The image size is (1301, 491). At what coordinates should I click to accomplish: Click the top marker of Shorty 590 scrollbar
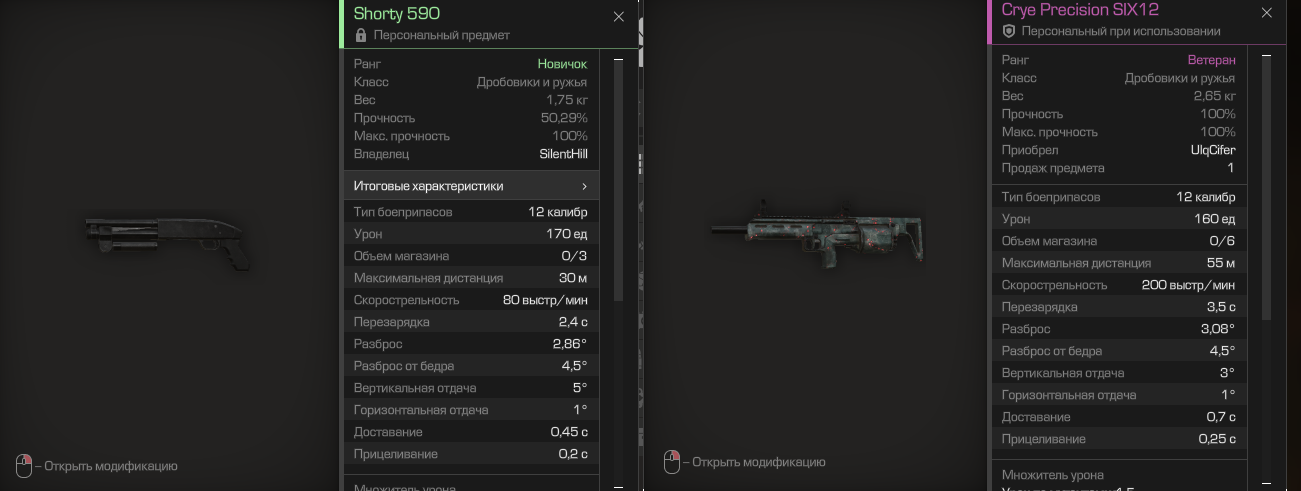[618, 58]
